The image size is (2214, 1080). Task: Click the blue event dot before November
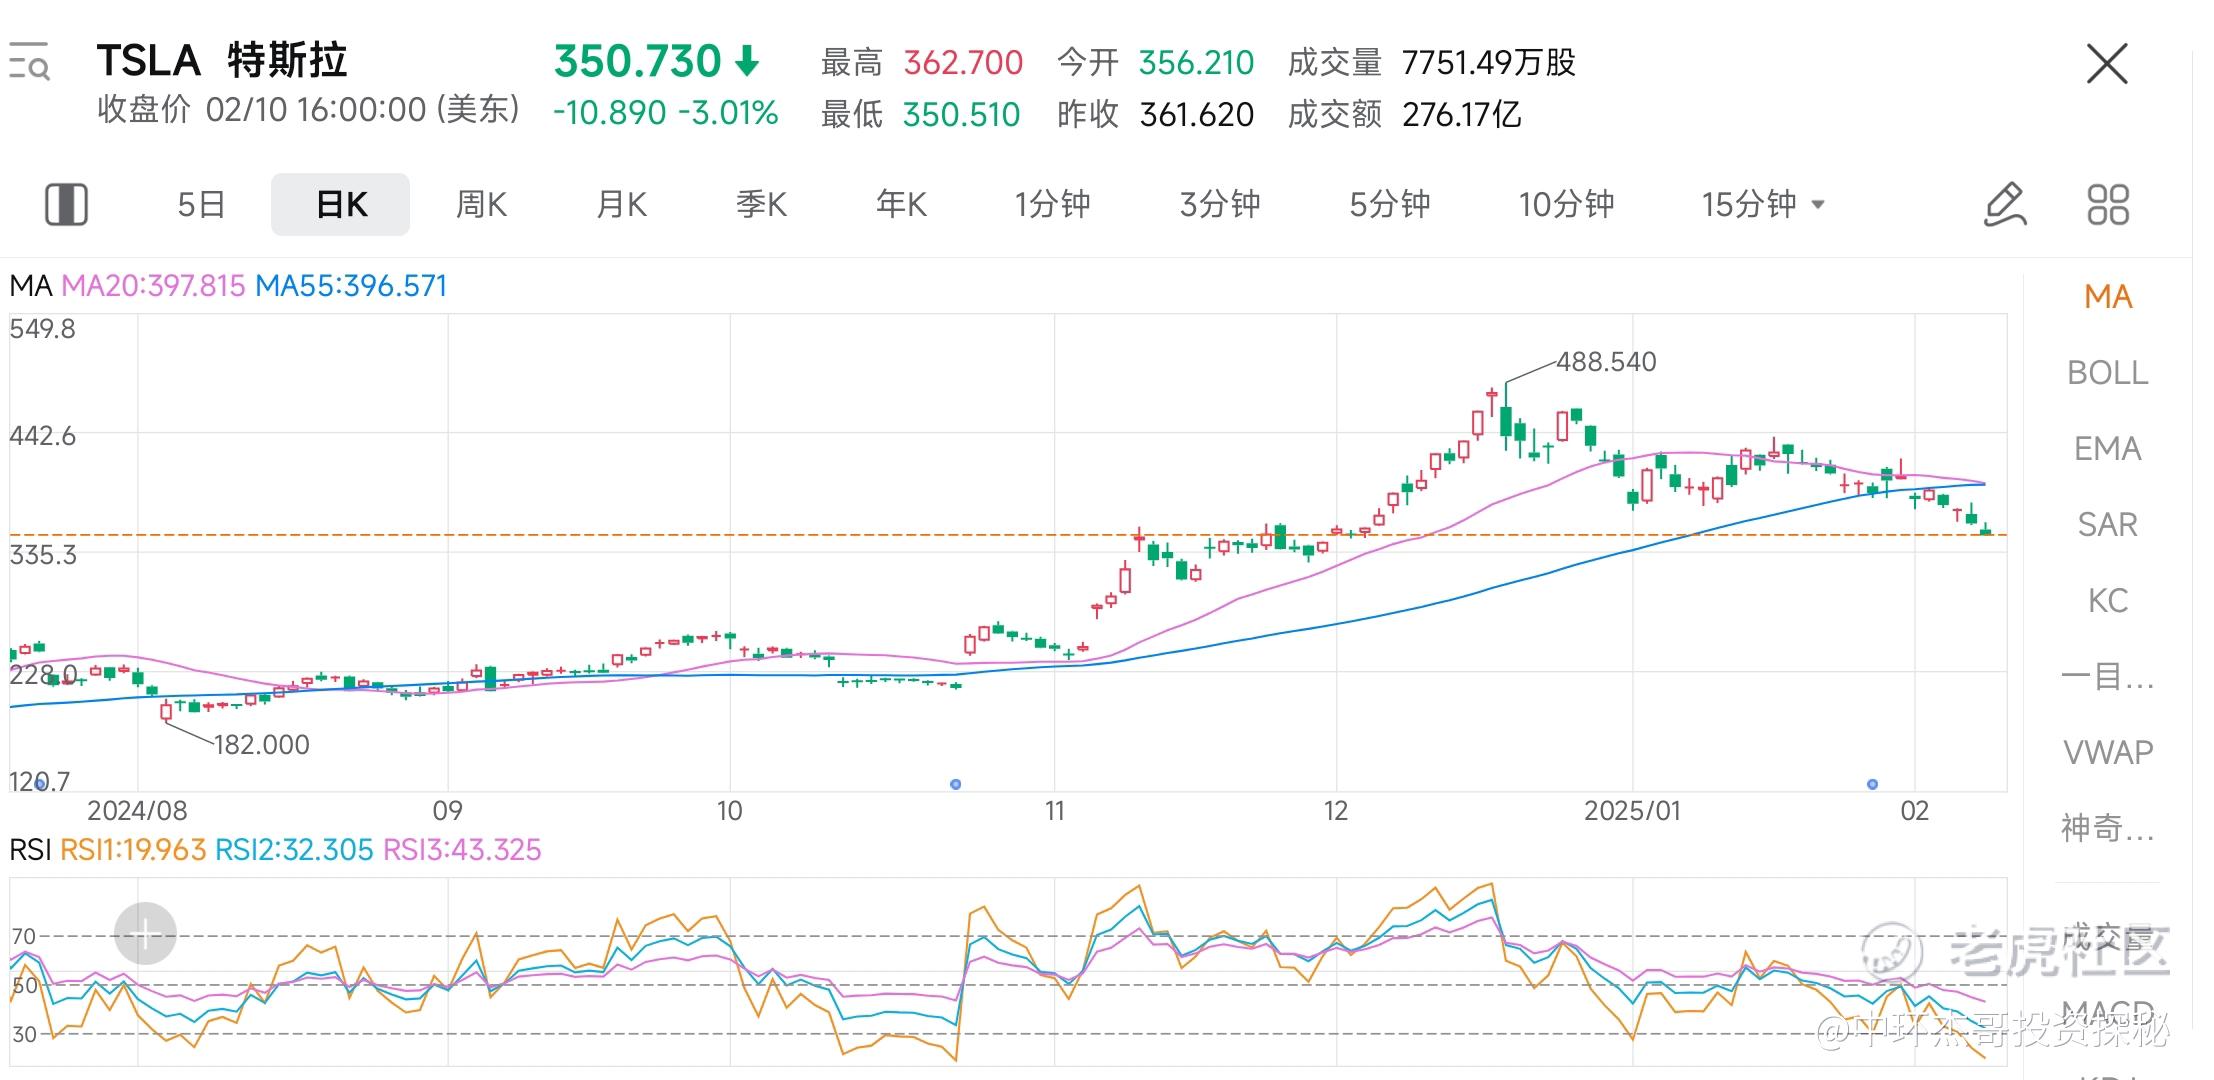pos(955,784)
